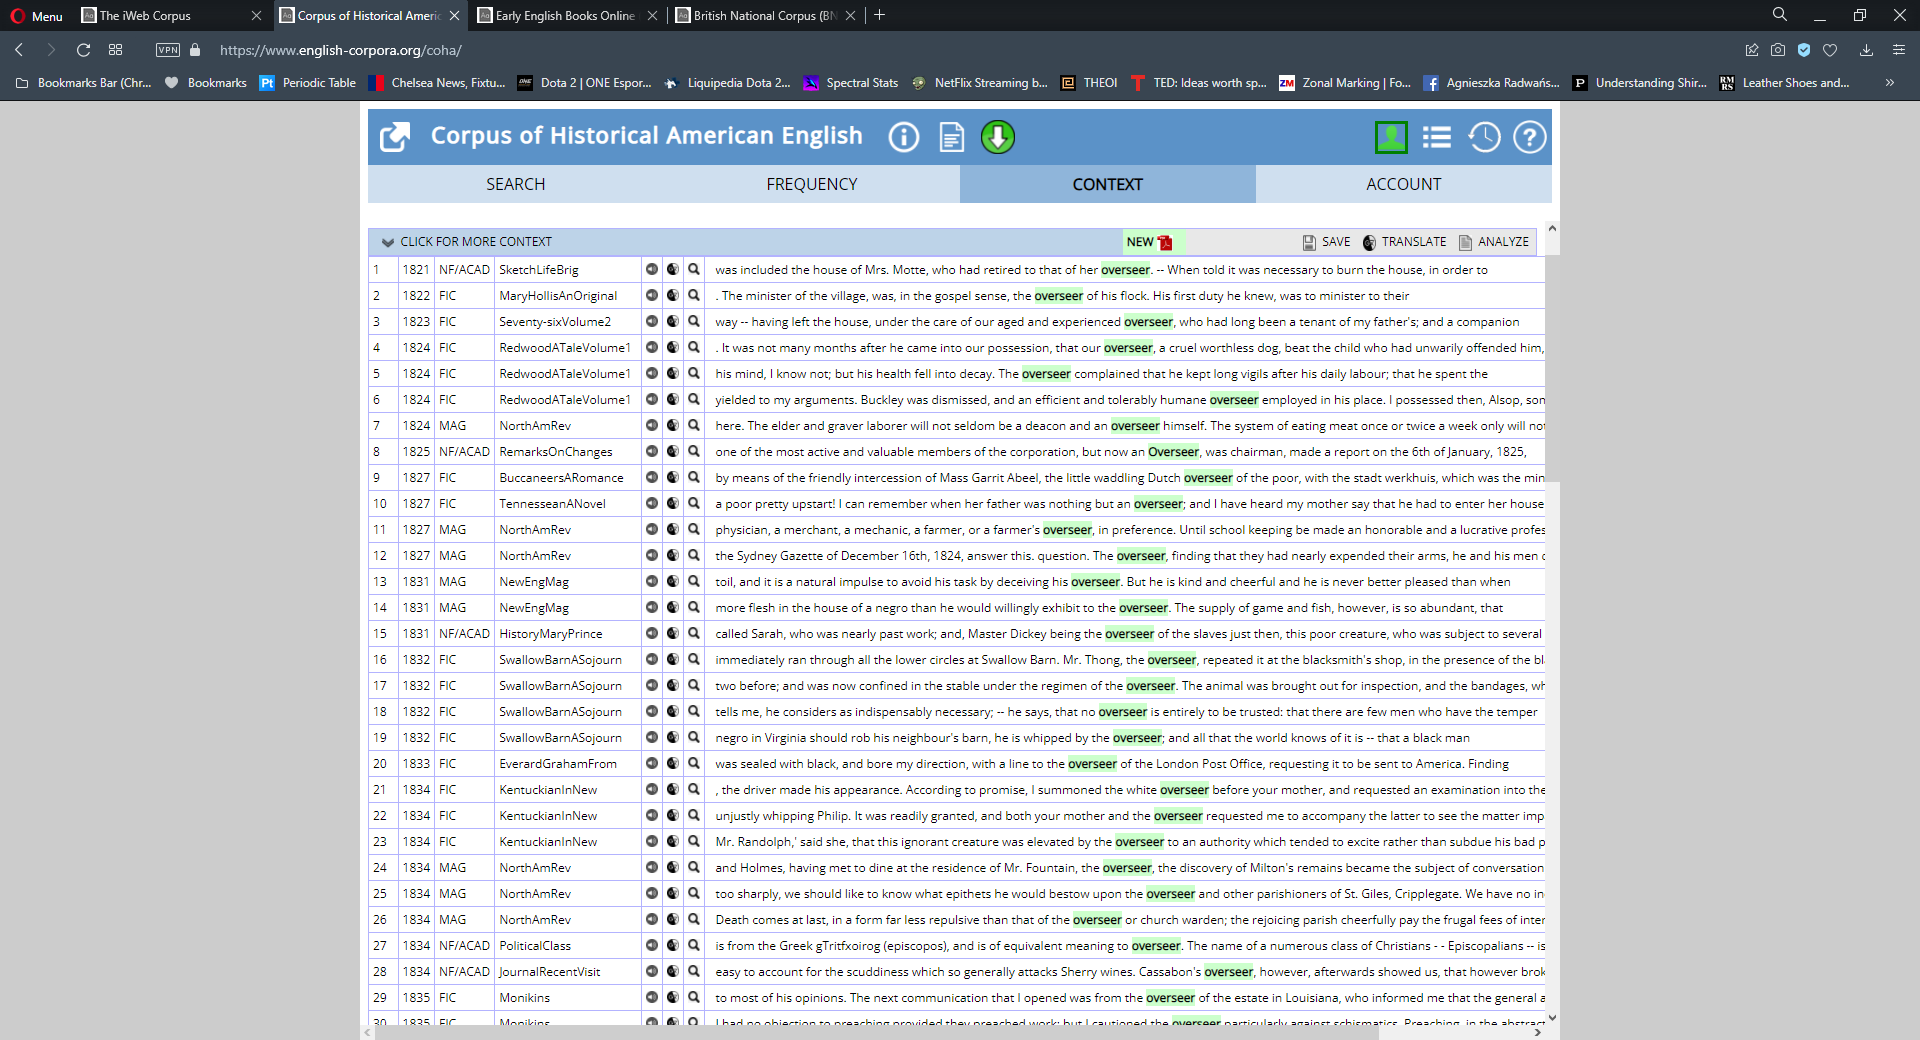Click the magnifier icon in row 20 EverardGrahamFrom
This screenshot has height=1040, width=1920.
(694, 763)
